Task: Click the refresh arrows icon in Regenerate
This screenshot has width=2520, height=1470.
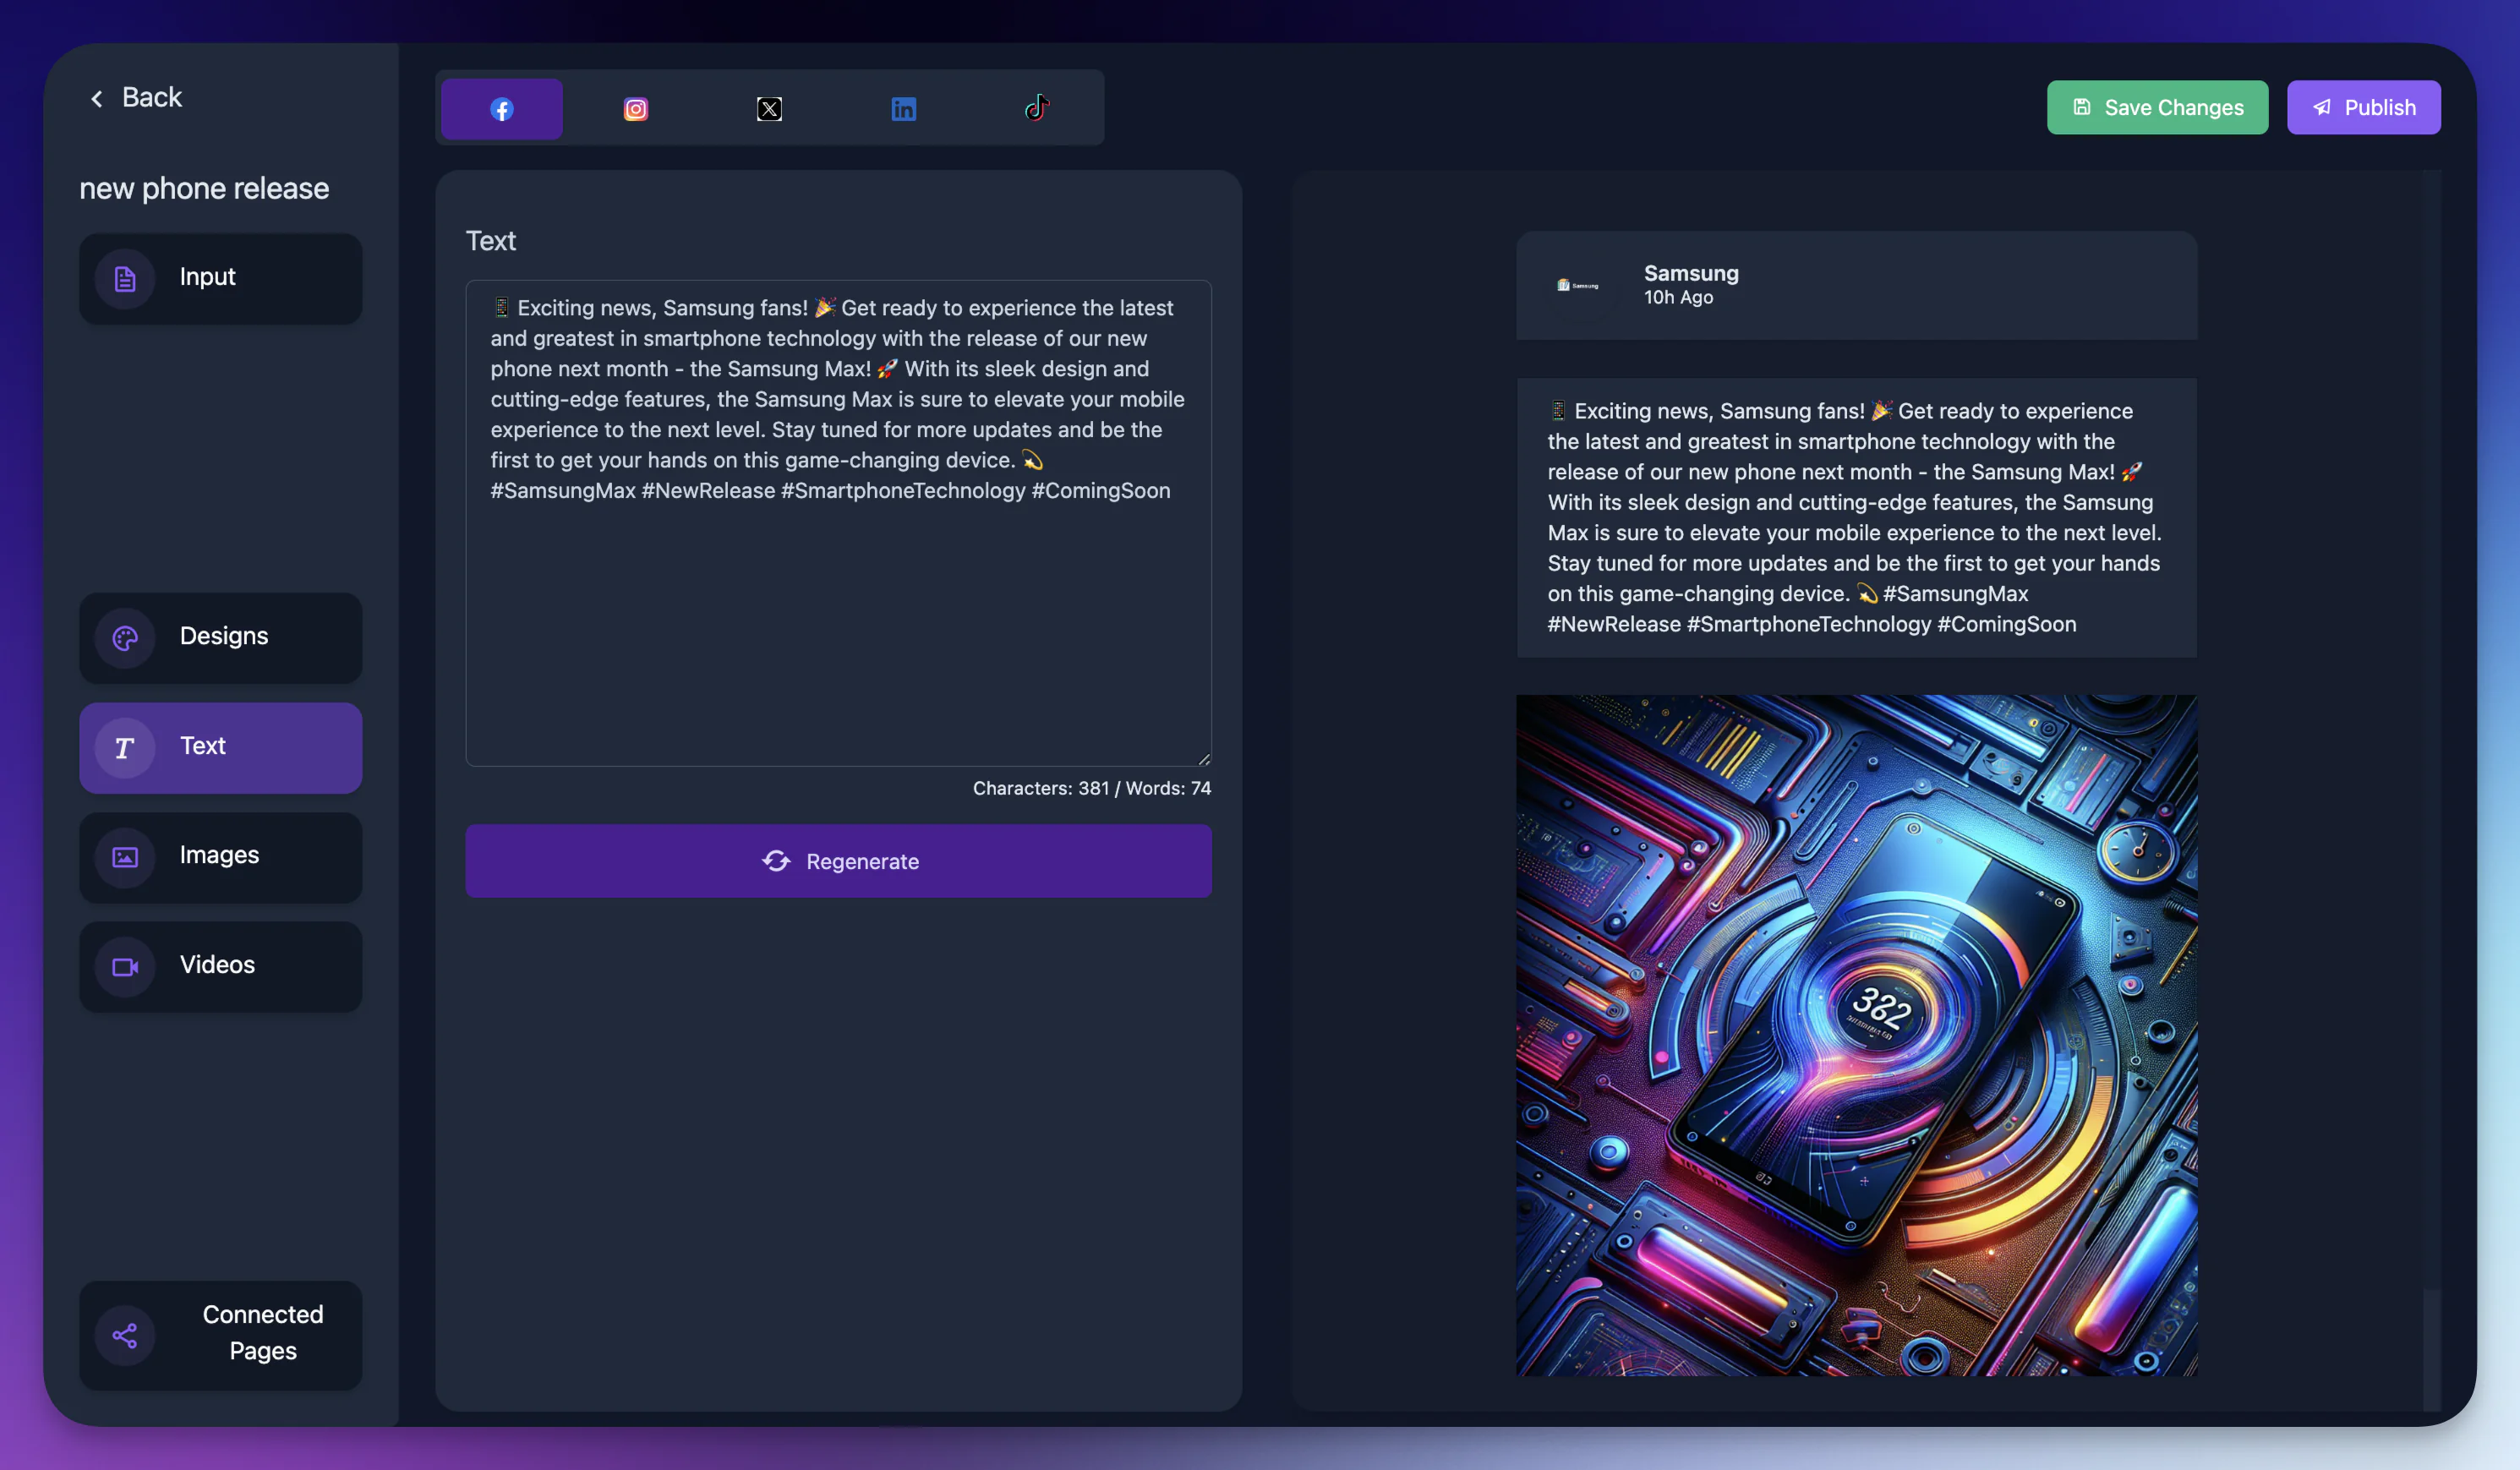Action: [x=776, y=861]
